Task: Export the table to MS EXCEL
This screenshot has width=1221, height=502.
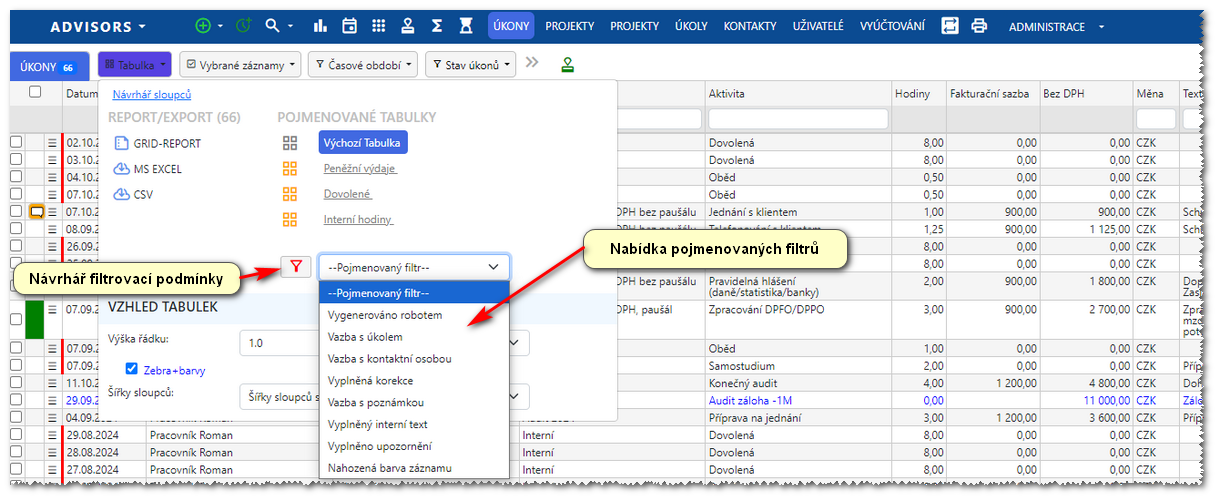Action: tap(158, 169)
